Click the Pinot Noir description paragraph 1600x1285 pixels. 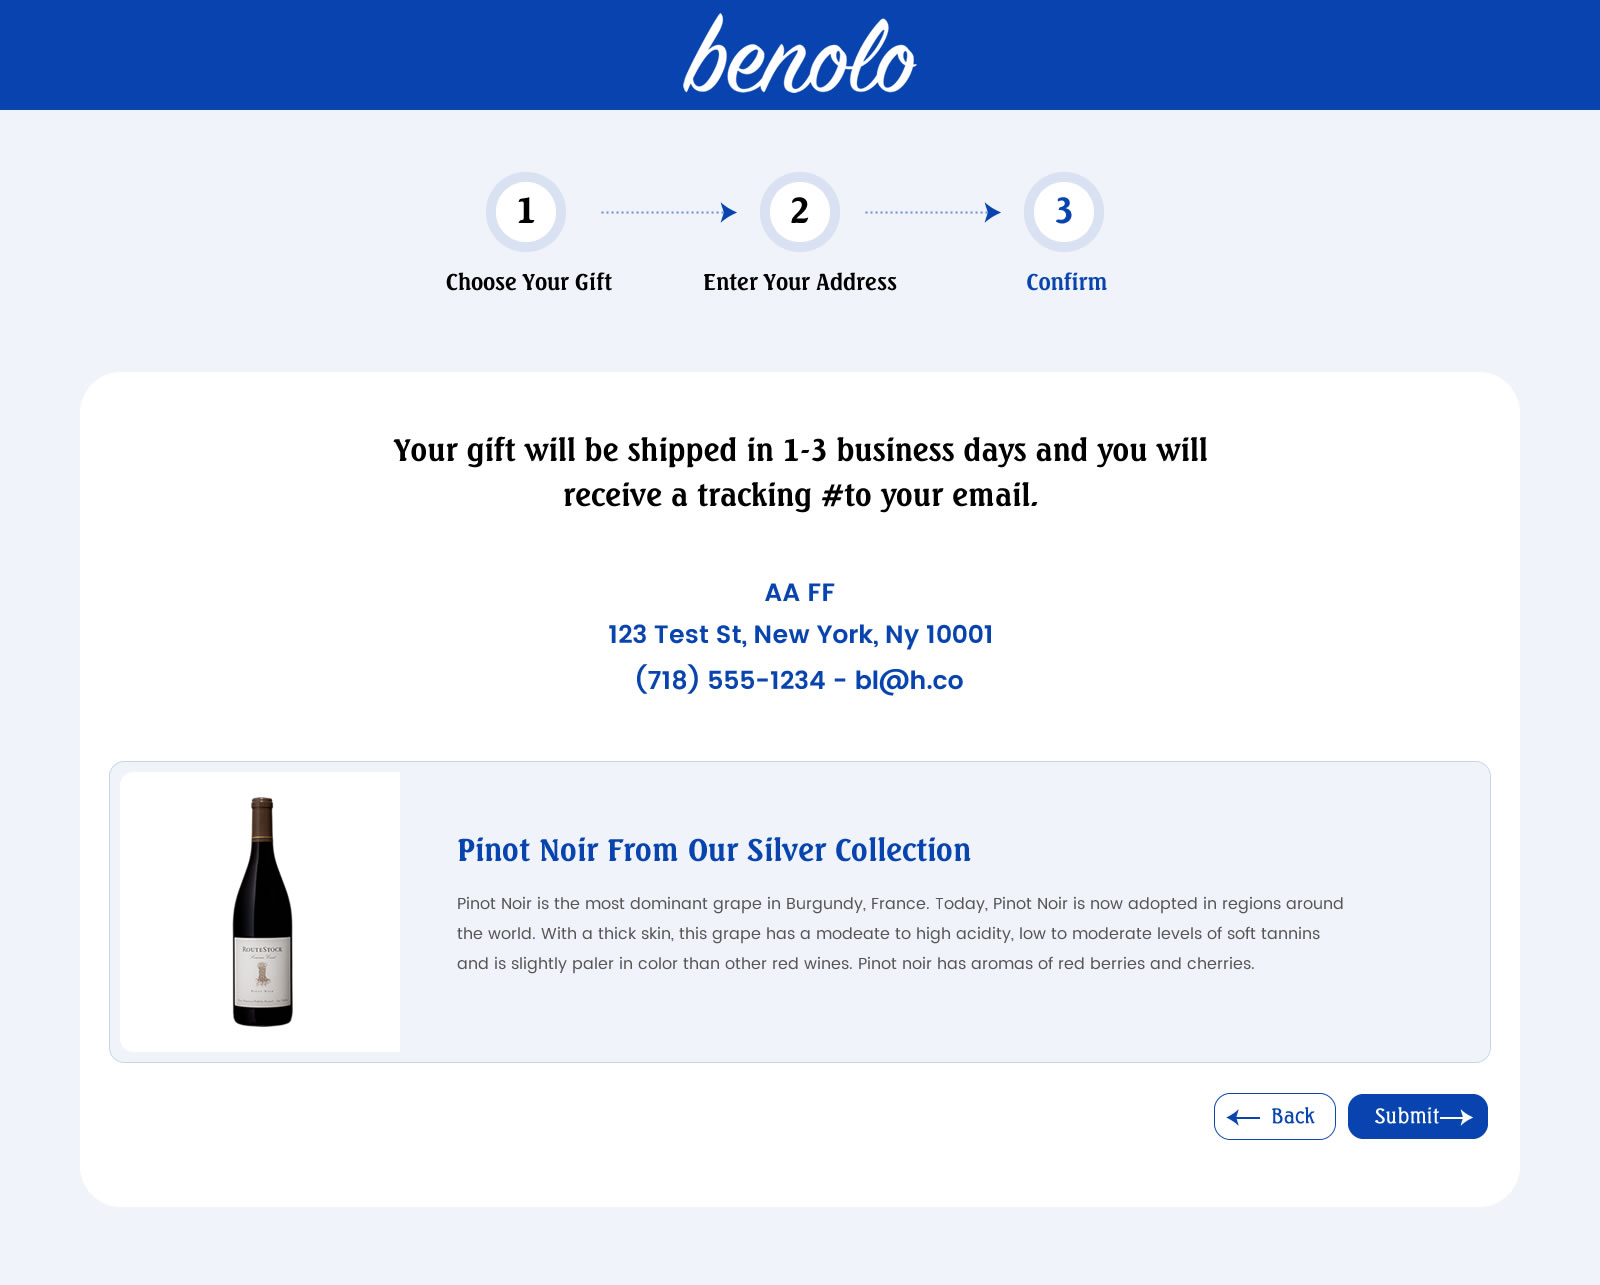(x=900, y=933)
